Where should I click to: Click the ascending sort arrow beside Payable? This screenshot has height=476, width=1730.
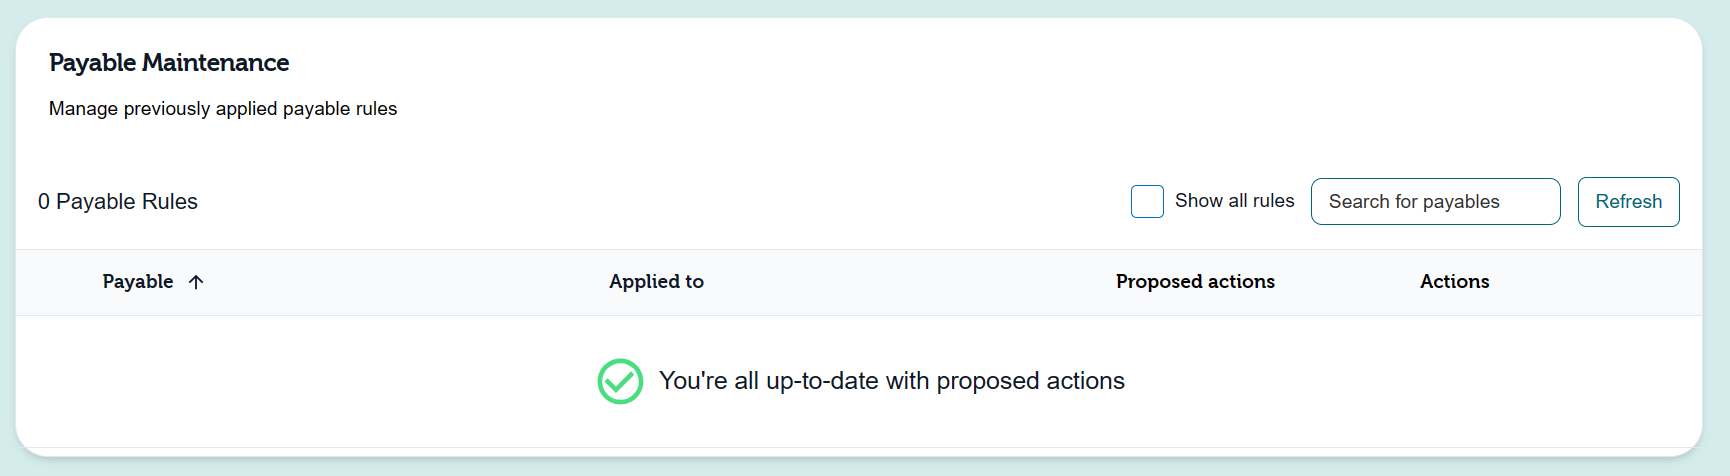click(196, 282)
